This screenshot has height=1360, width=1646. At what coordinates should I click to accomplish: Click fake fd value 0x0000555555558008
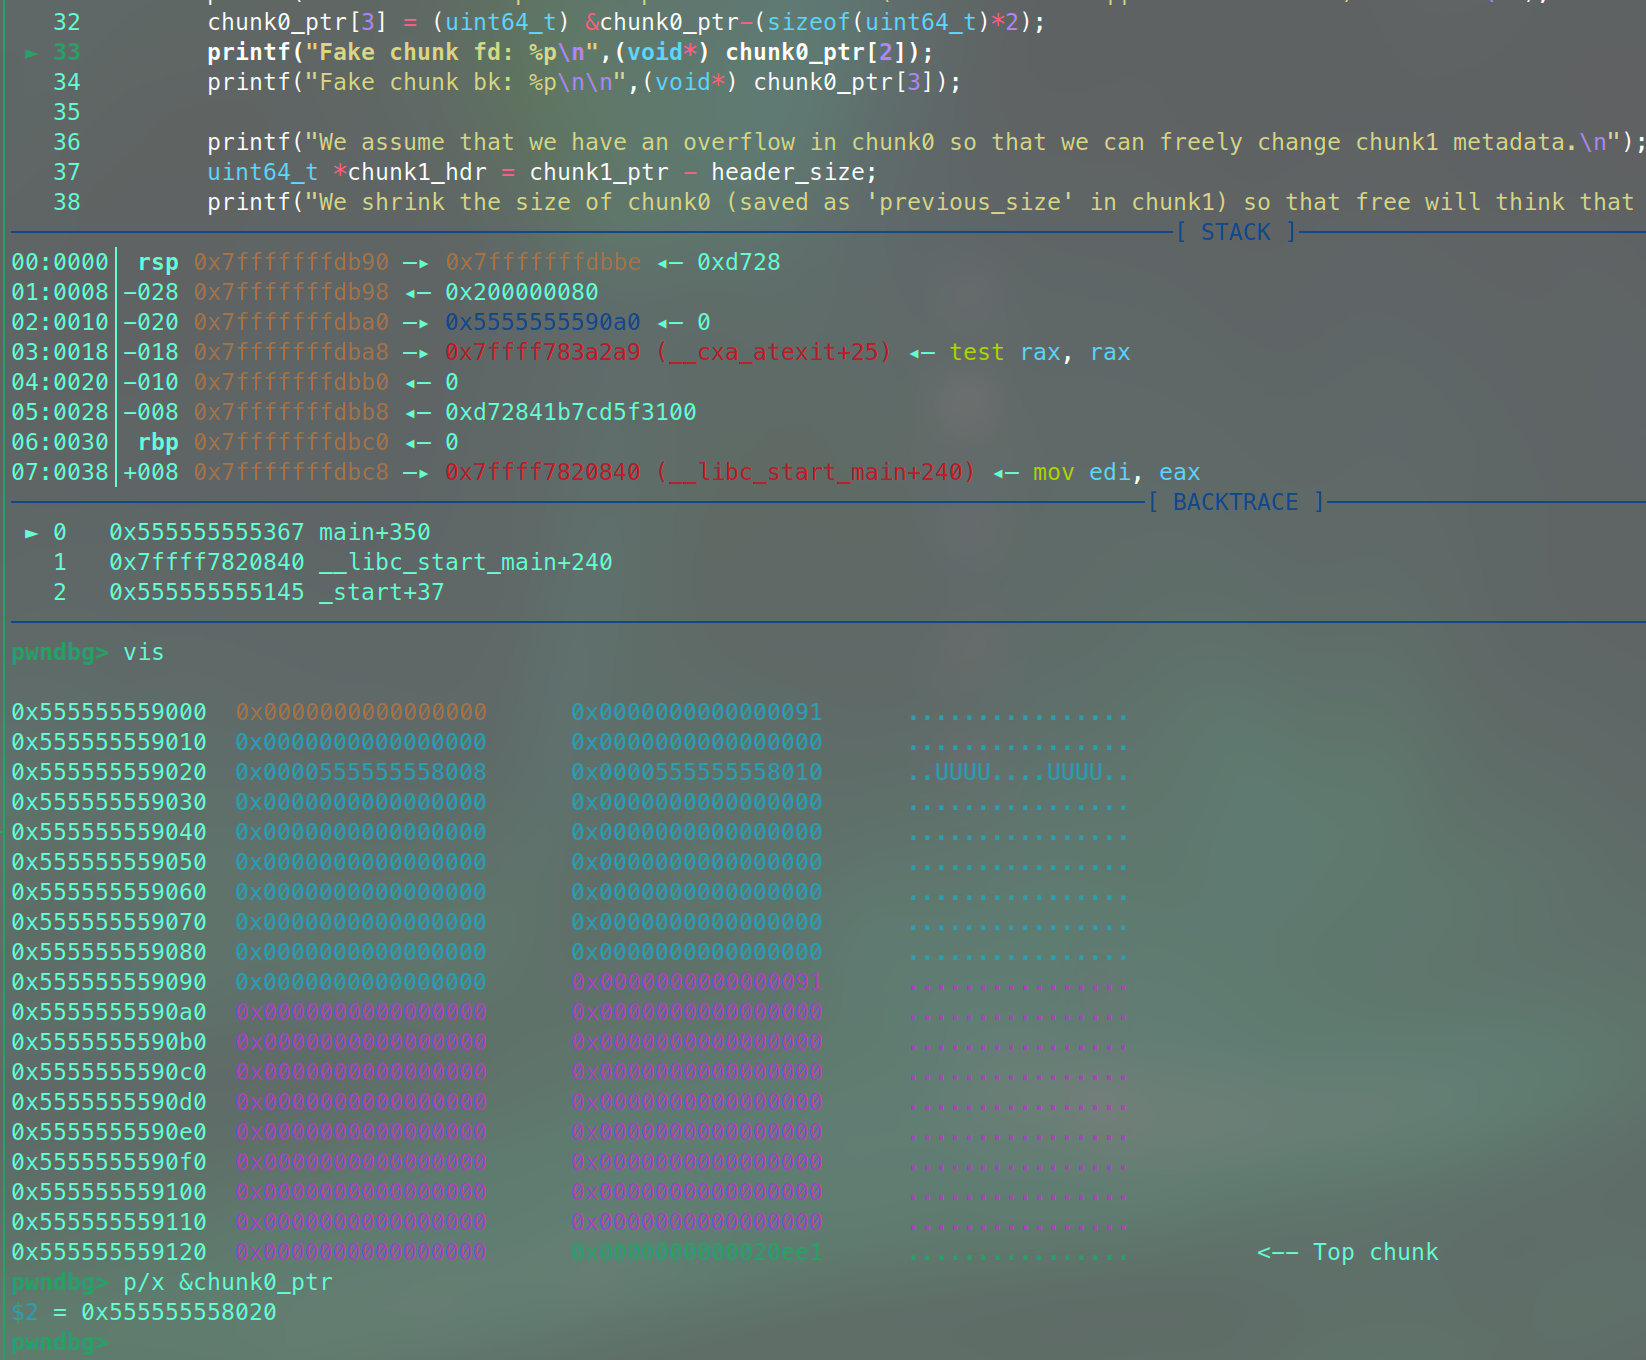pyautogui.click(x=361, y=772)
